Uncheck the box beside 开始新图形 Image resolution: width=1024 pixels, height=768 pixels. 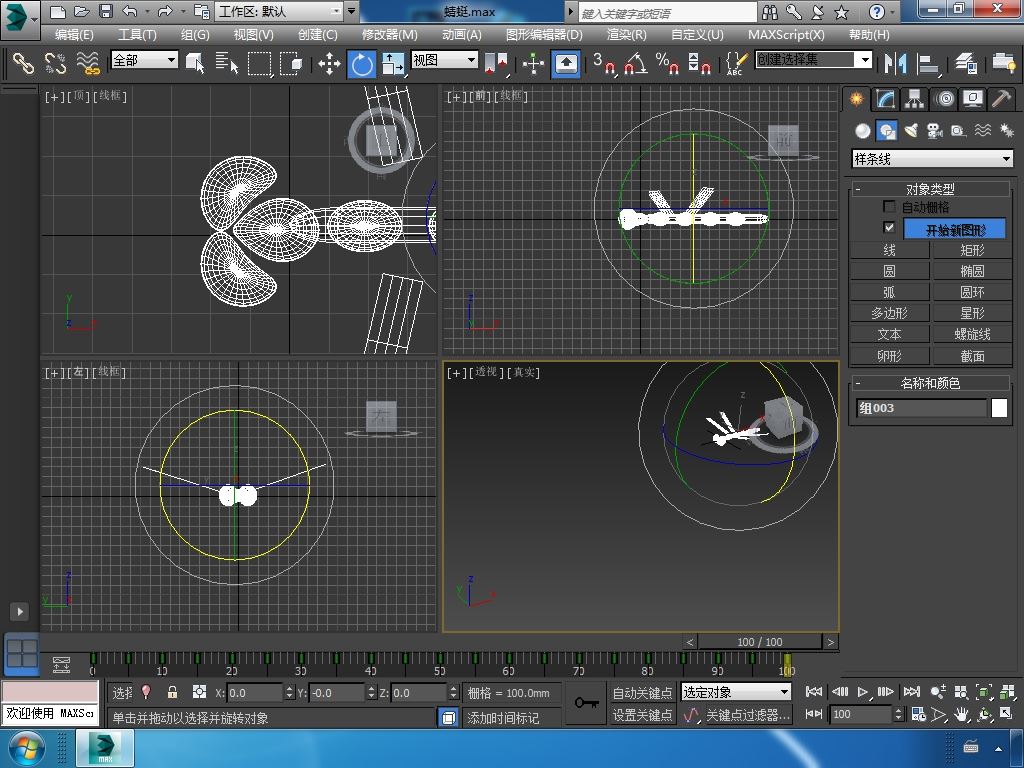pos(889,229)
